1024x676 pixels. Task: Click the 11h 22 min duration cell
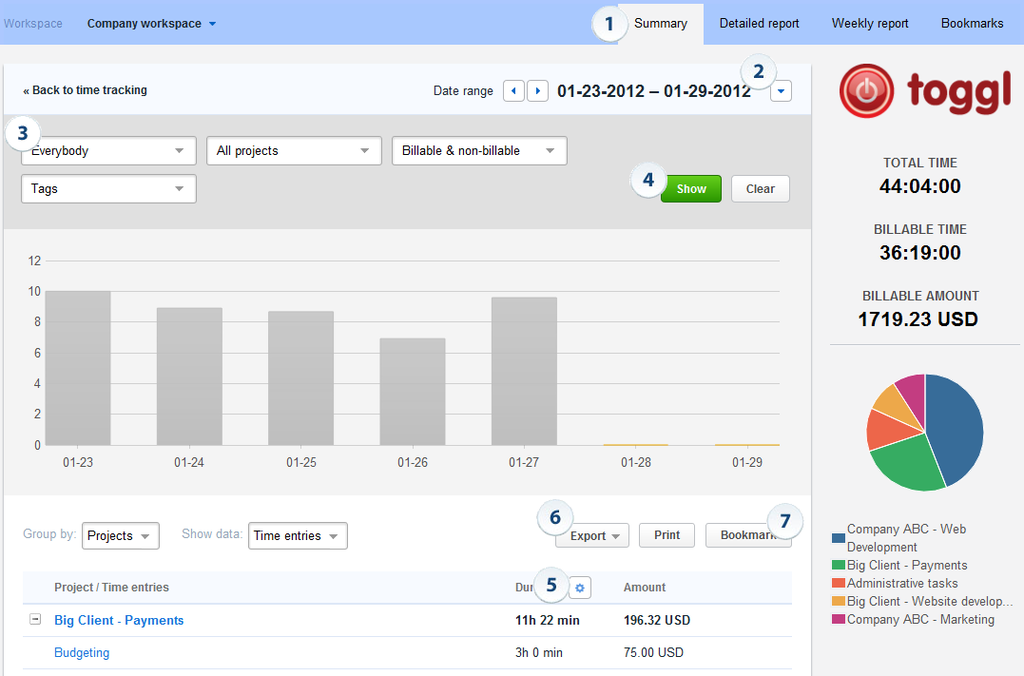click(547, 620)
